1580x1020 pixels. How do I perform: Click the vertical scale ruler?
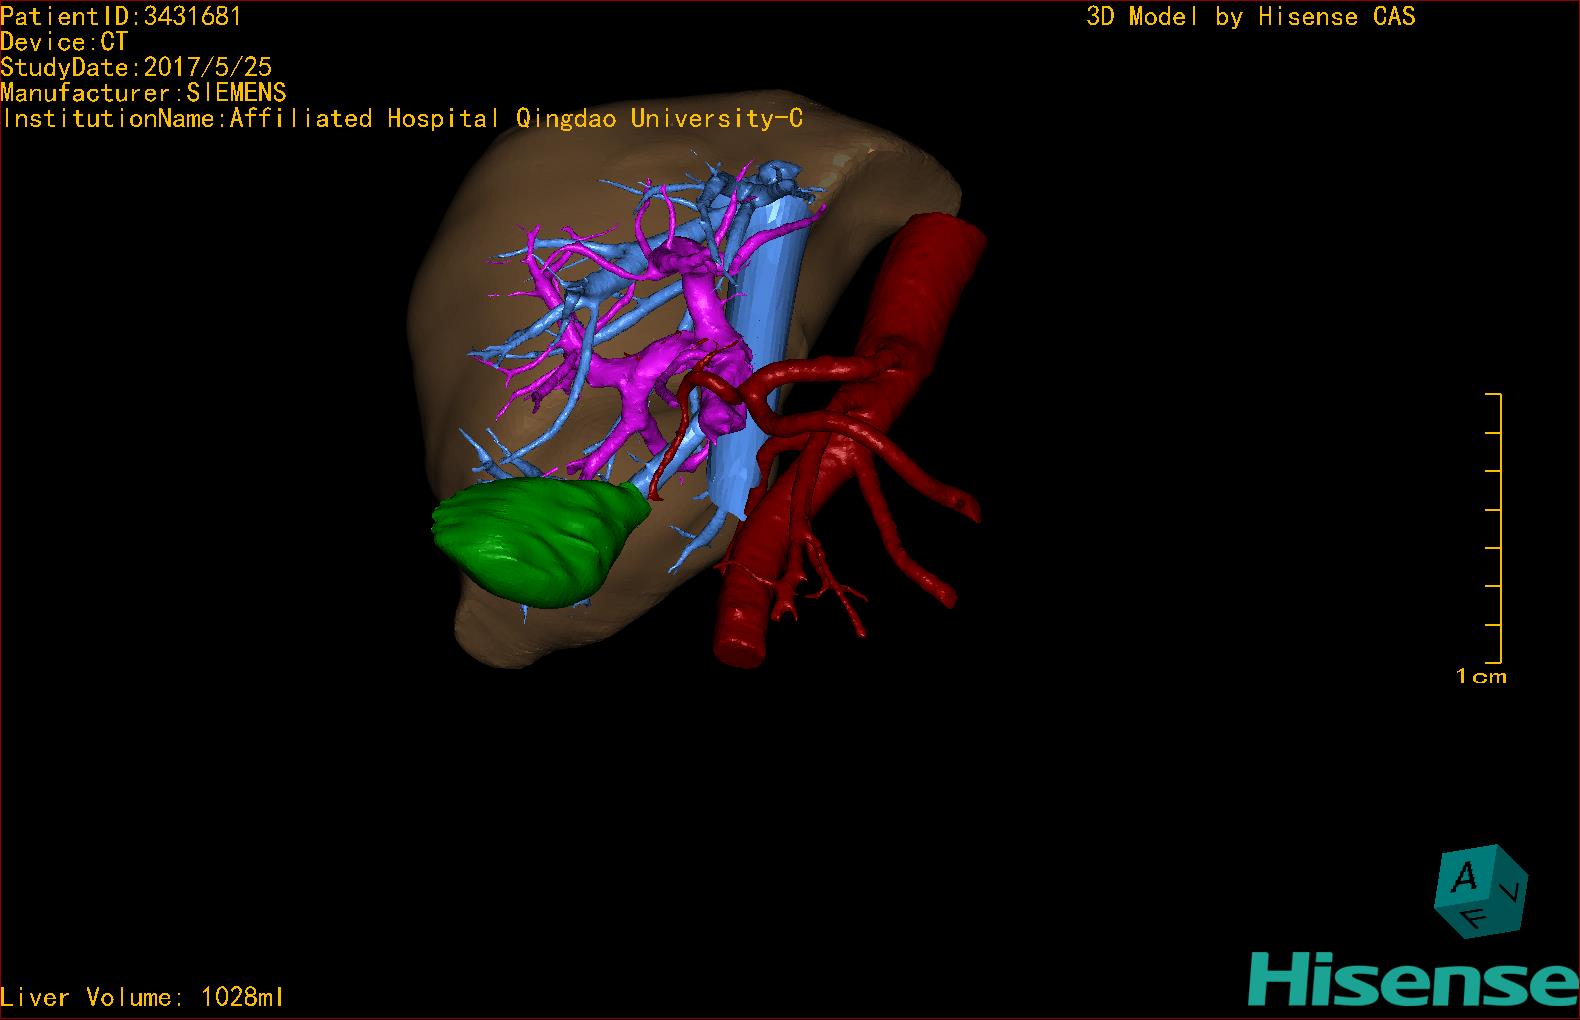[x=1493, y=528]
